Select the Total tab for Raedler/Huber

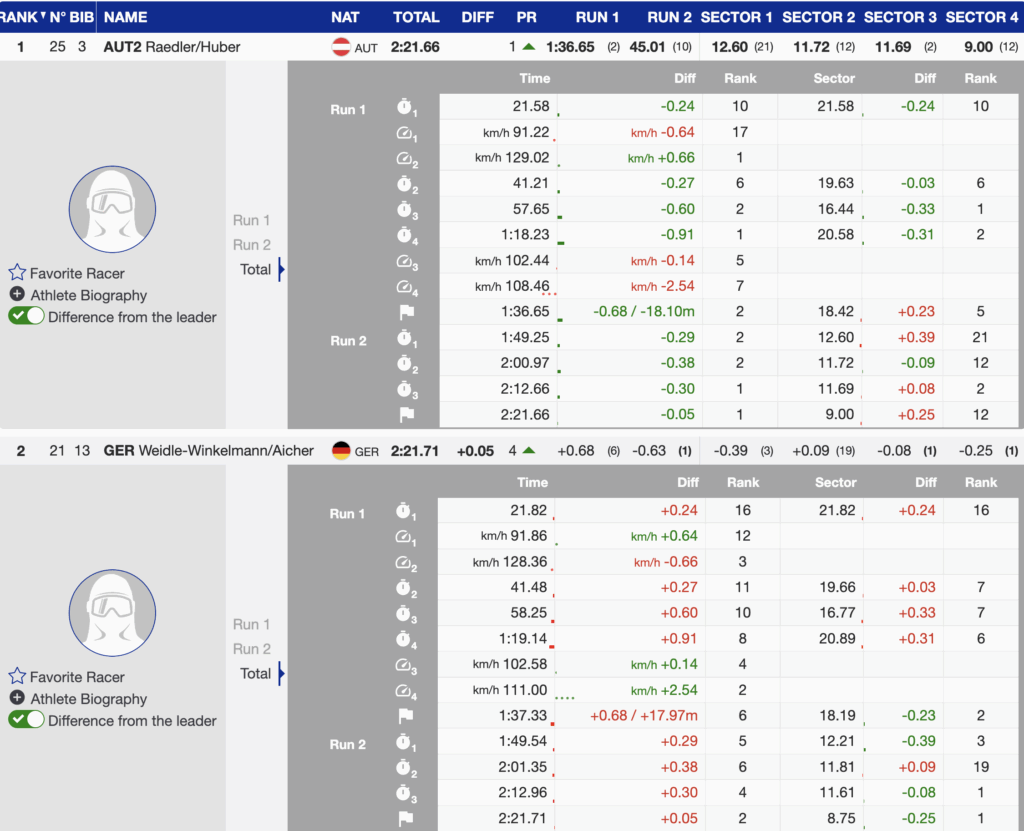(255, 269)
